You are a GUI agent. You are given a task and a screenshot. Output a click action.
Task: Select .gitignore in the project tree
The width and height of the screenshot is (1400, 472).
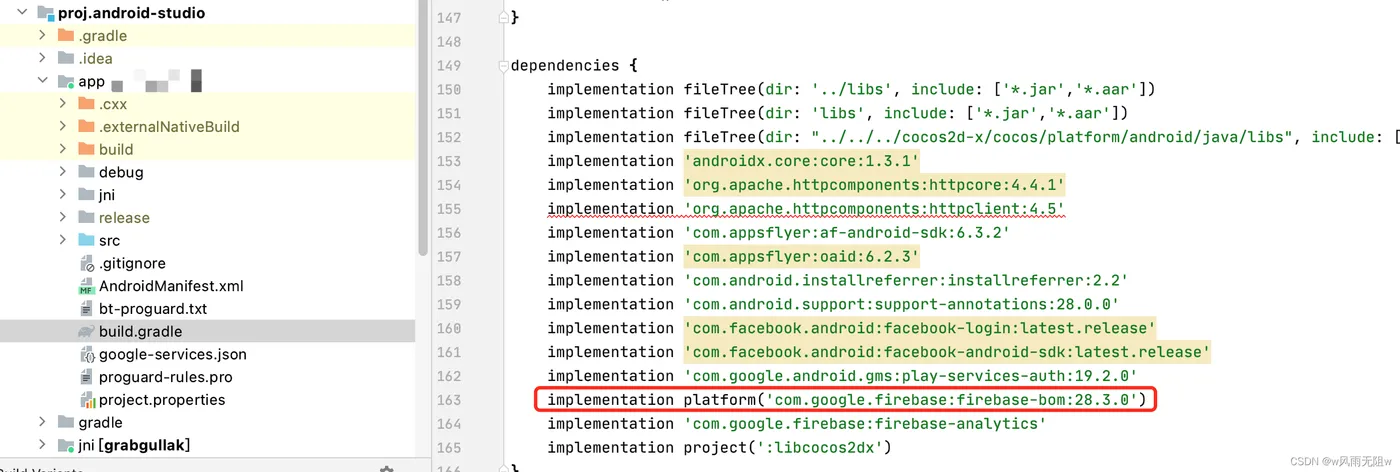(132, 263)
